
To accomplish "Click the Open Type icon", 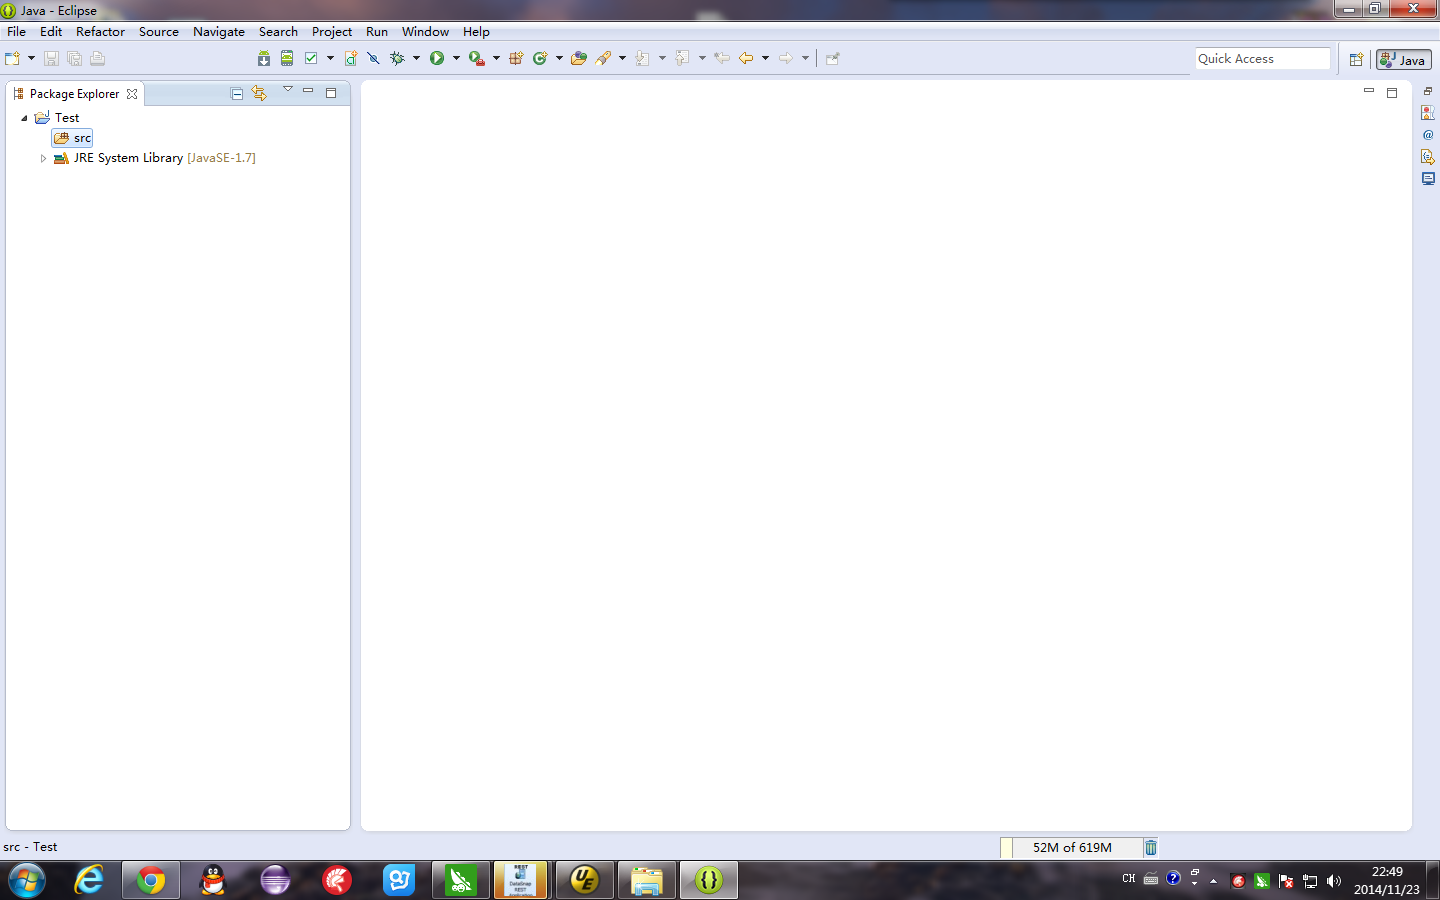I will [x=579, y=58].
